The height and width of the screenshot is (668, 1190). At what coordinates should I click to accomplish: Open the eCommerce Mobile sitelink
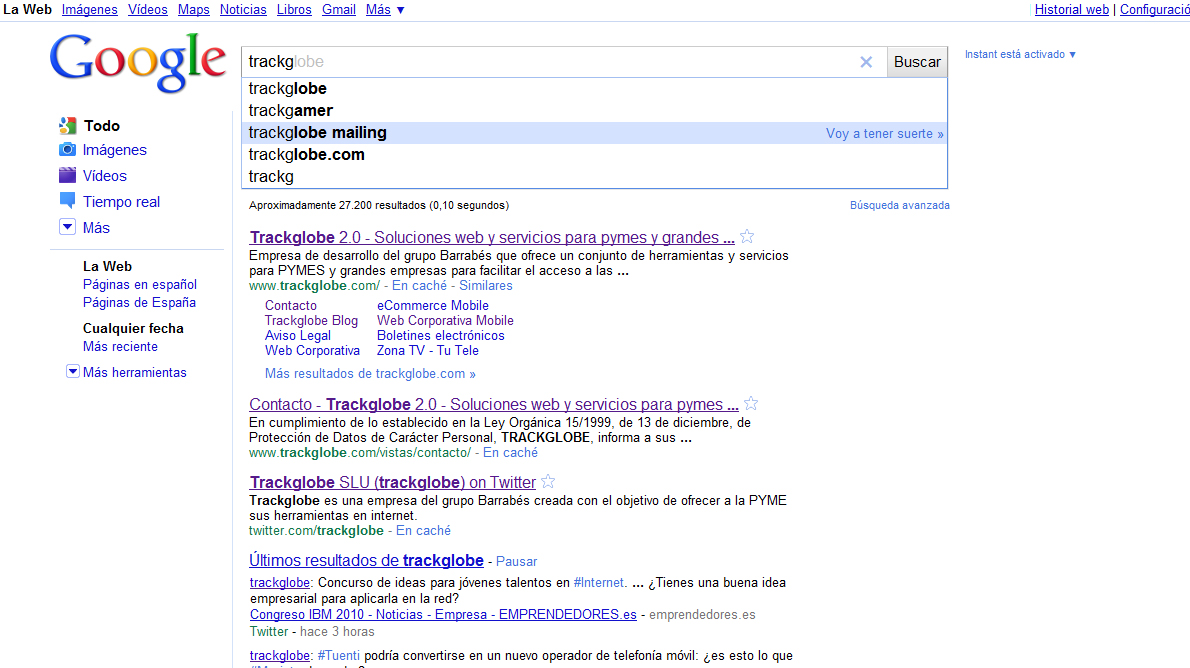(433, 306)
